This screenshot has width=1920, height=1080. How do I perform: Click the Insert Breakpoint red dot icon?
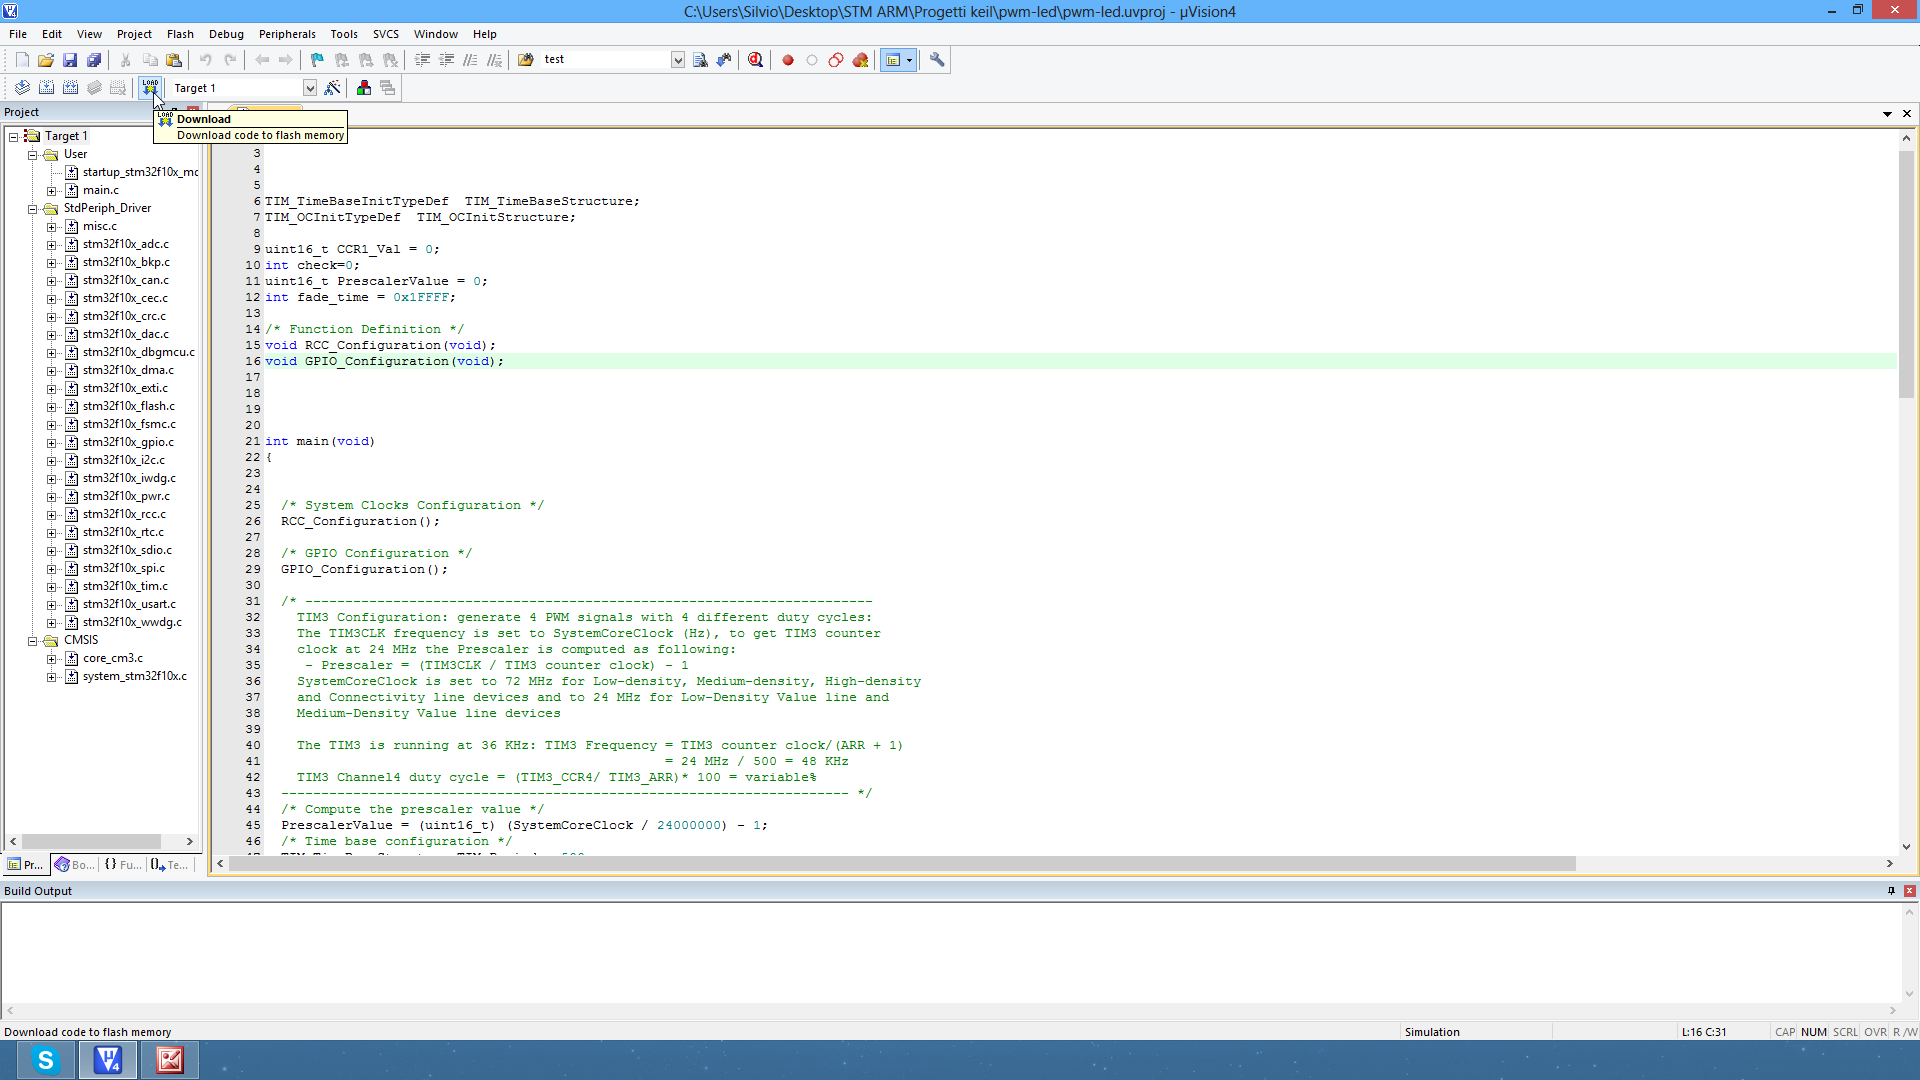point(788,60)
